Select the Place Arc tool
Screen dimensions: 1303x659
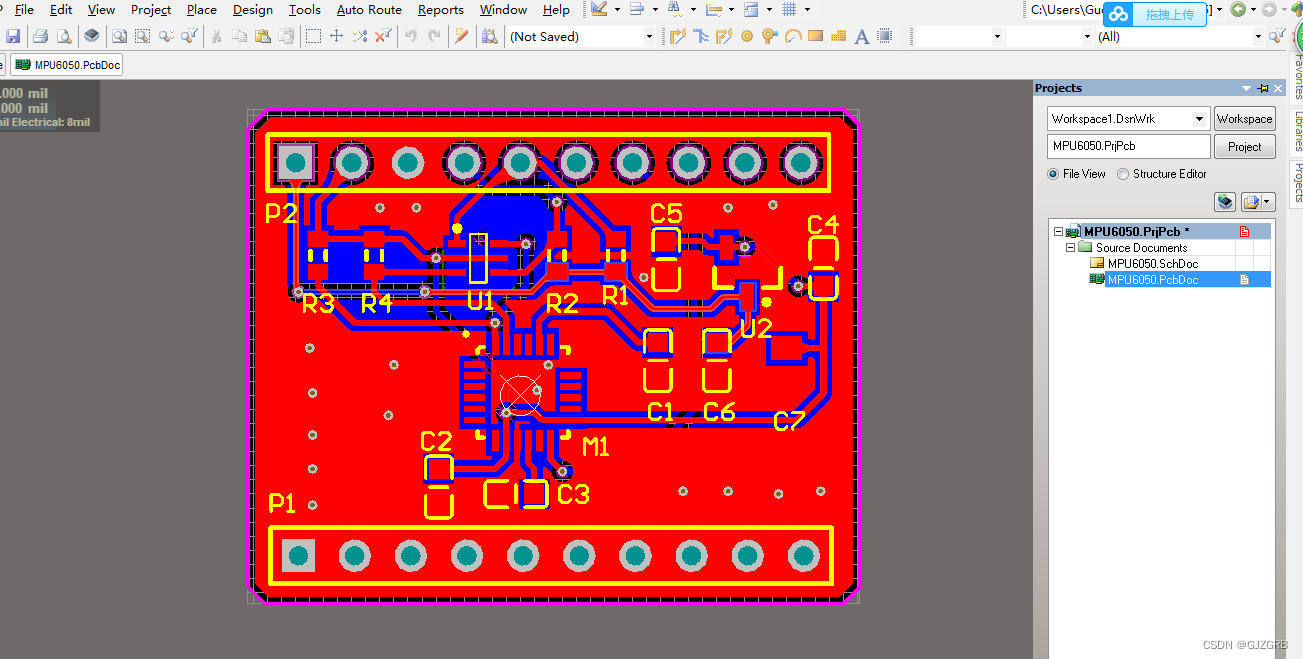point(793,36)
